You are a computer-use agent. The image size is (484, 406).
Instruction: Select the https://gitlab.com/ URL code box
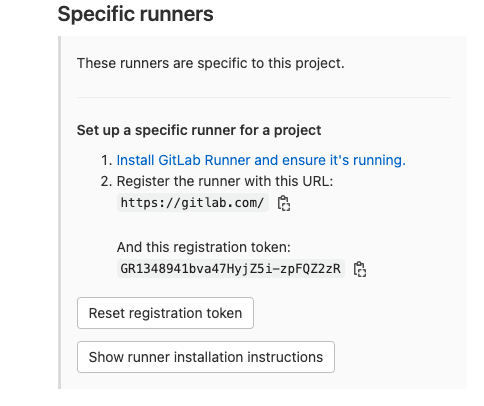(193, 203)
